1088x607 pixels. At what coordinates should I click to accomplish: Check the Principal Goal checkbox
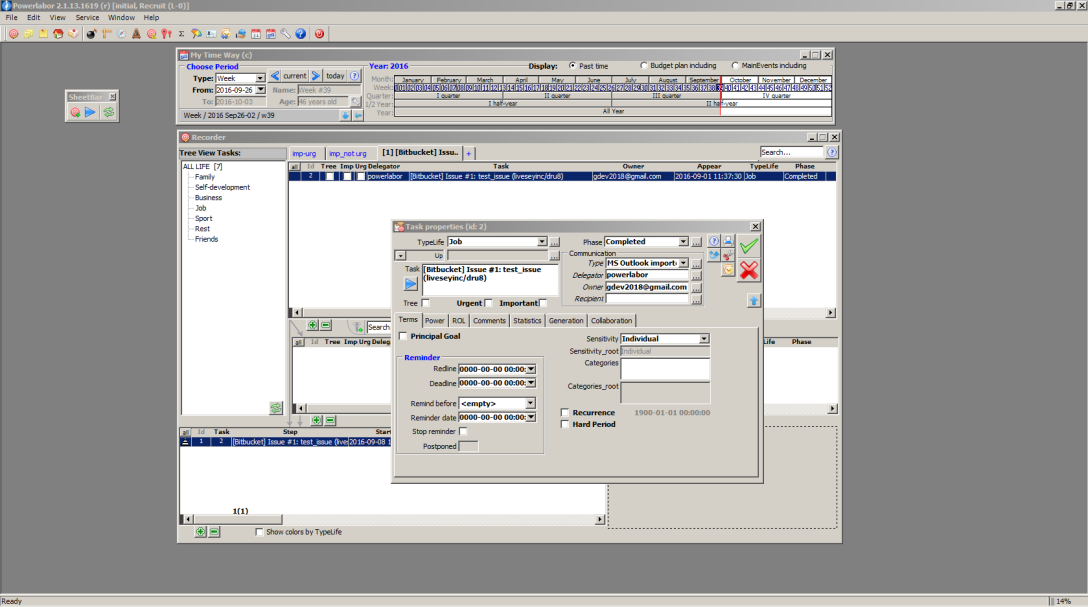(403, 336)
